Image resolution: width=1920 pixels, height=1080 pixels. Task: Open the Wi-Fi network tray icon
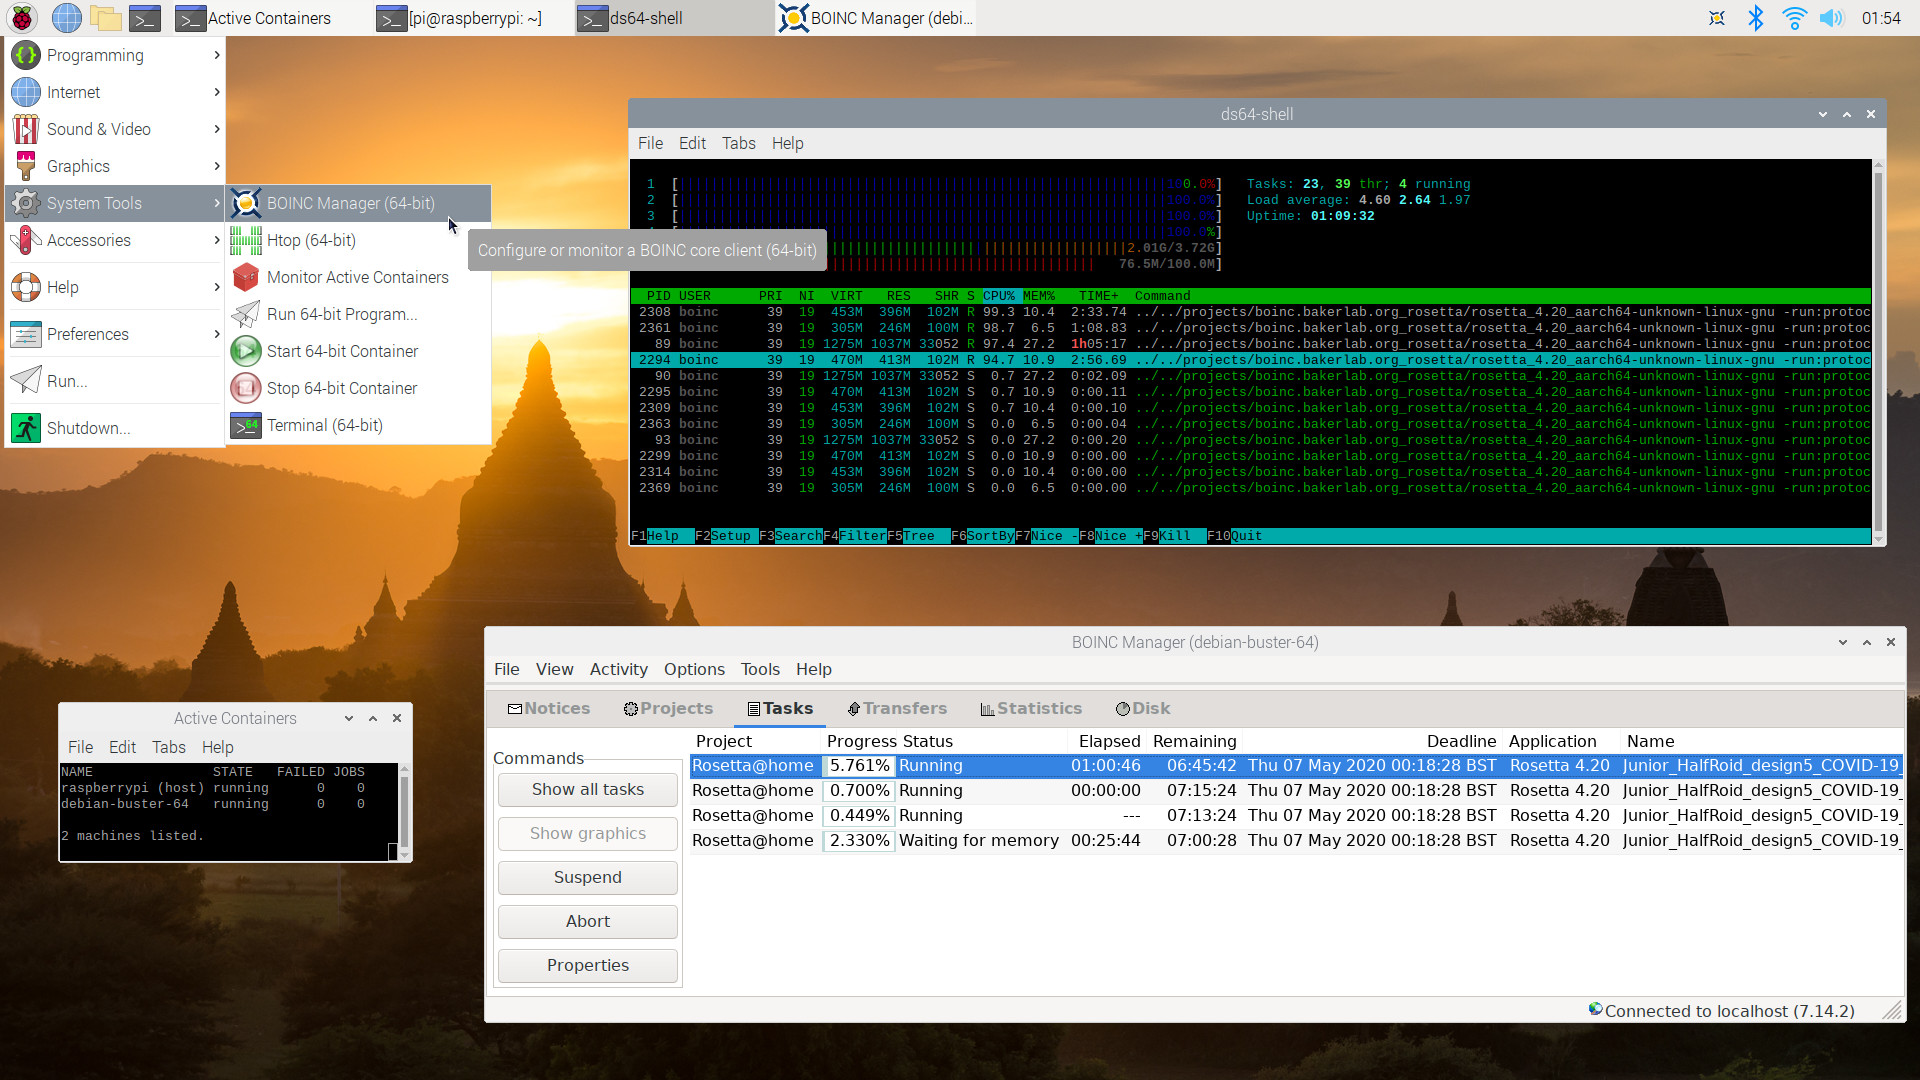pyautogui.click(x=1794, y=18)
